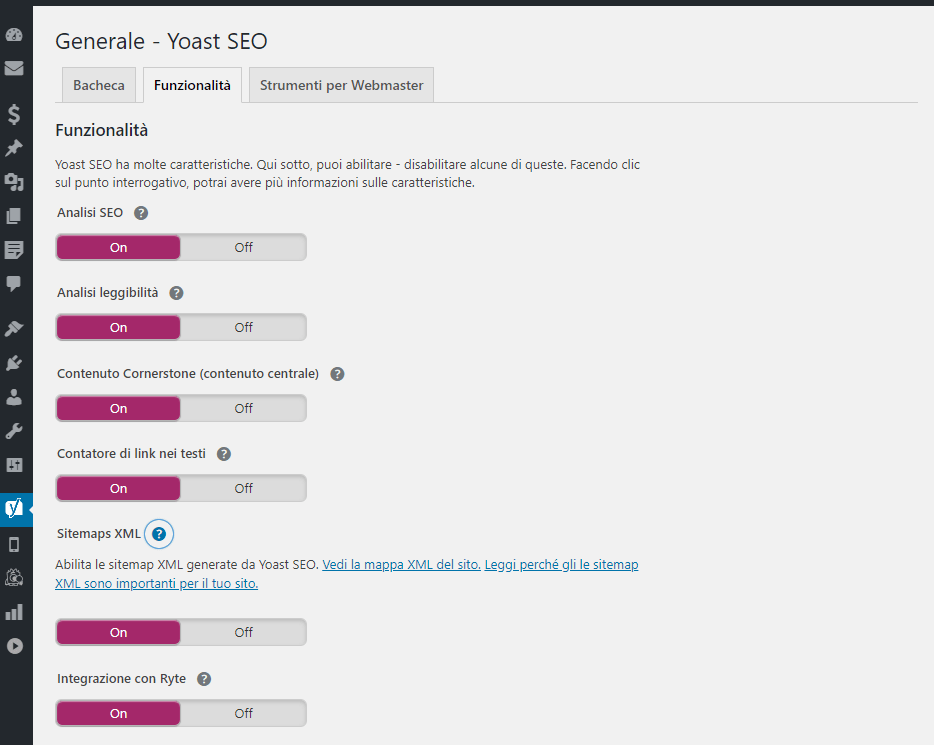Disable Integrazione con Ryte toggle

coord(243,713)
